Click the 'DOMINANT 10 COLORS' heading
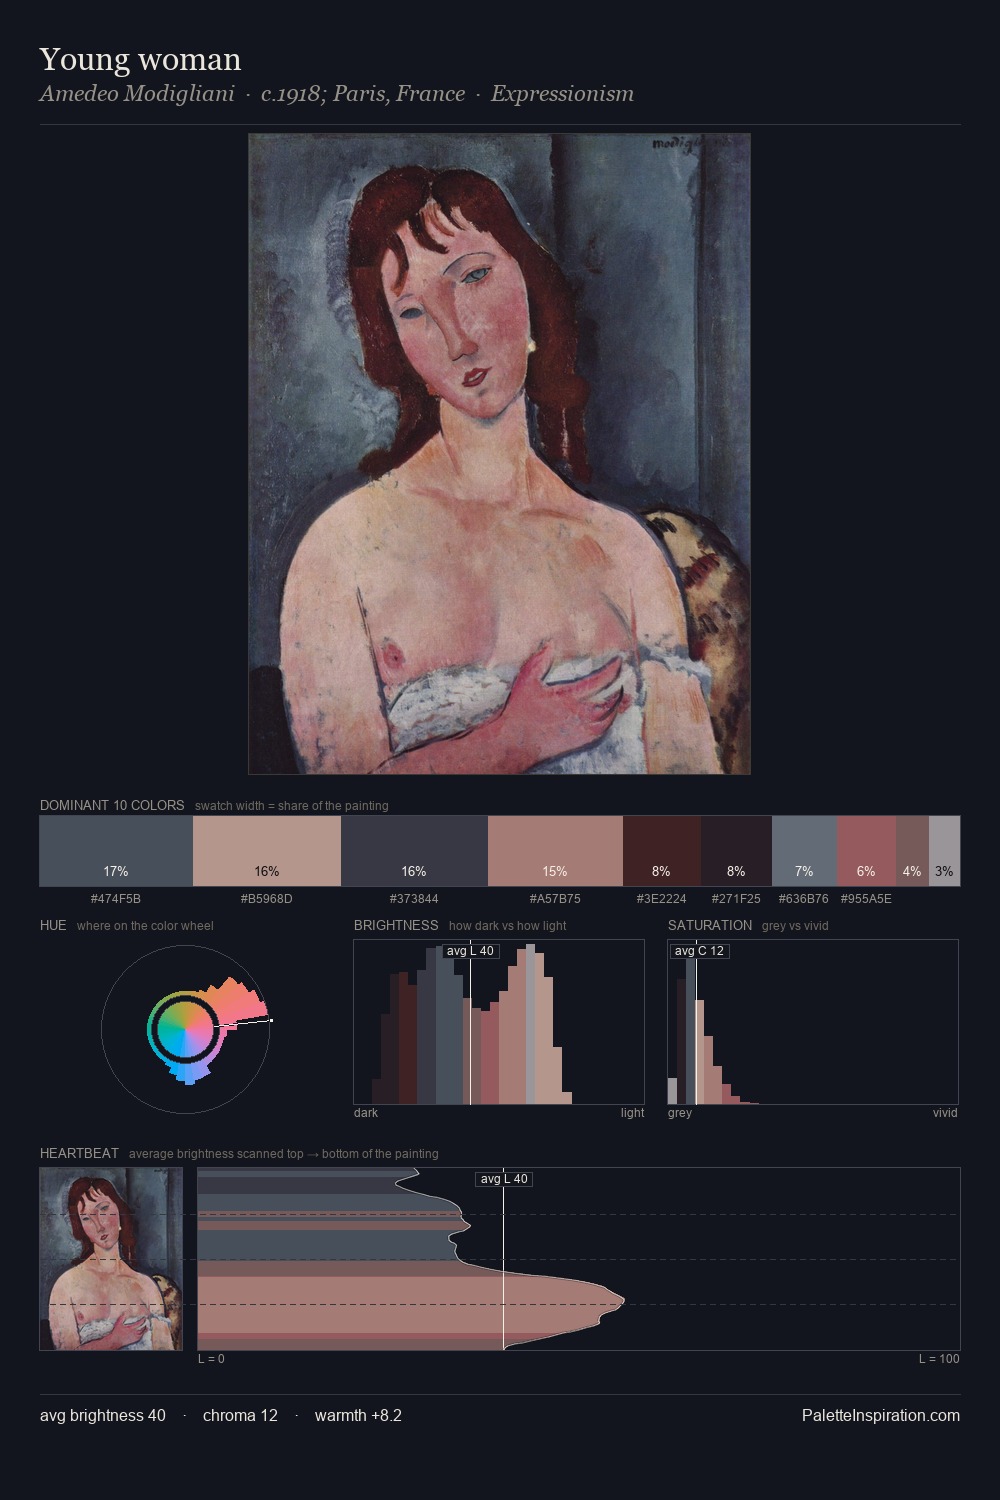Image resolution: width=1000 pixels, height=1500 pixels. pos(112,805)
